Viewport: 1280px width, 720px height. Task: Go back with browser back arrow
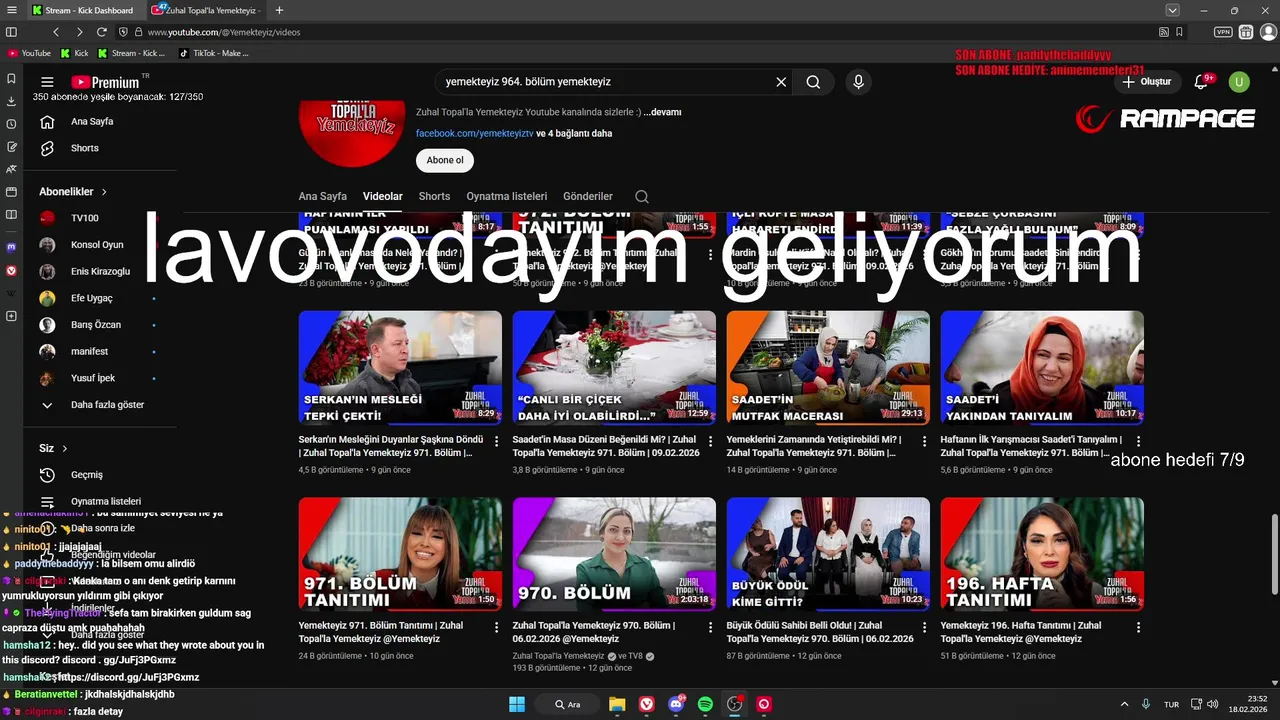click(56, 32)
